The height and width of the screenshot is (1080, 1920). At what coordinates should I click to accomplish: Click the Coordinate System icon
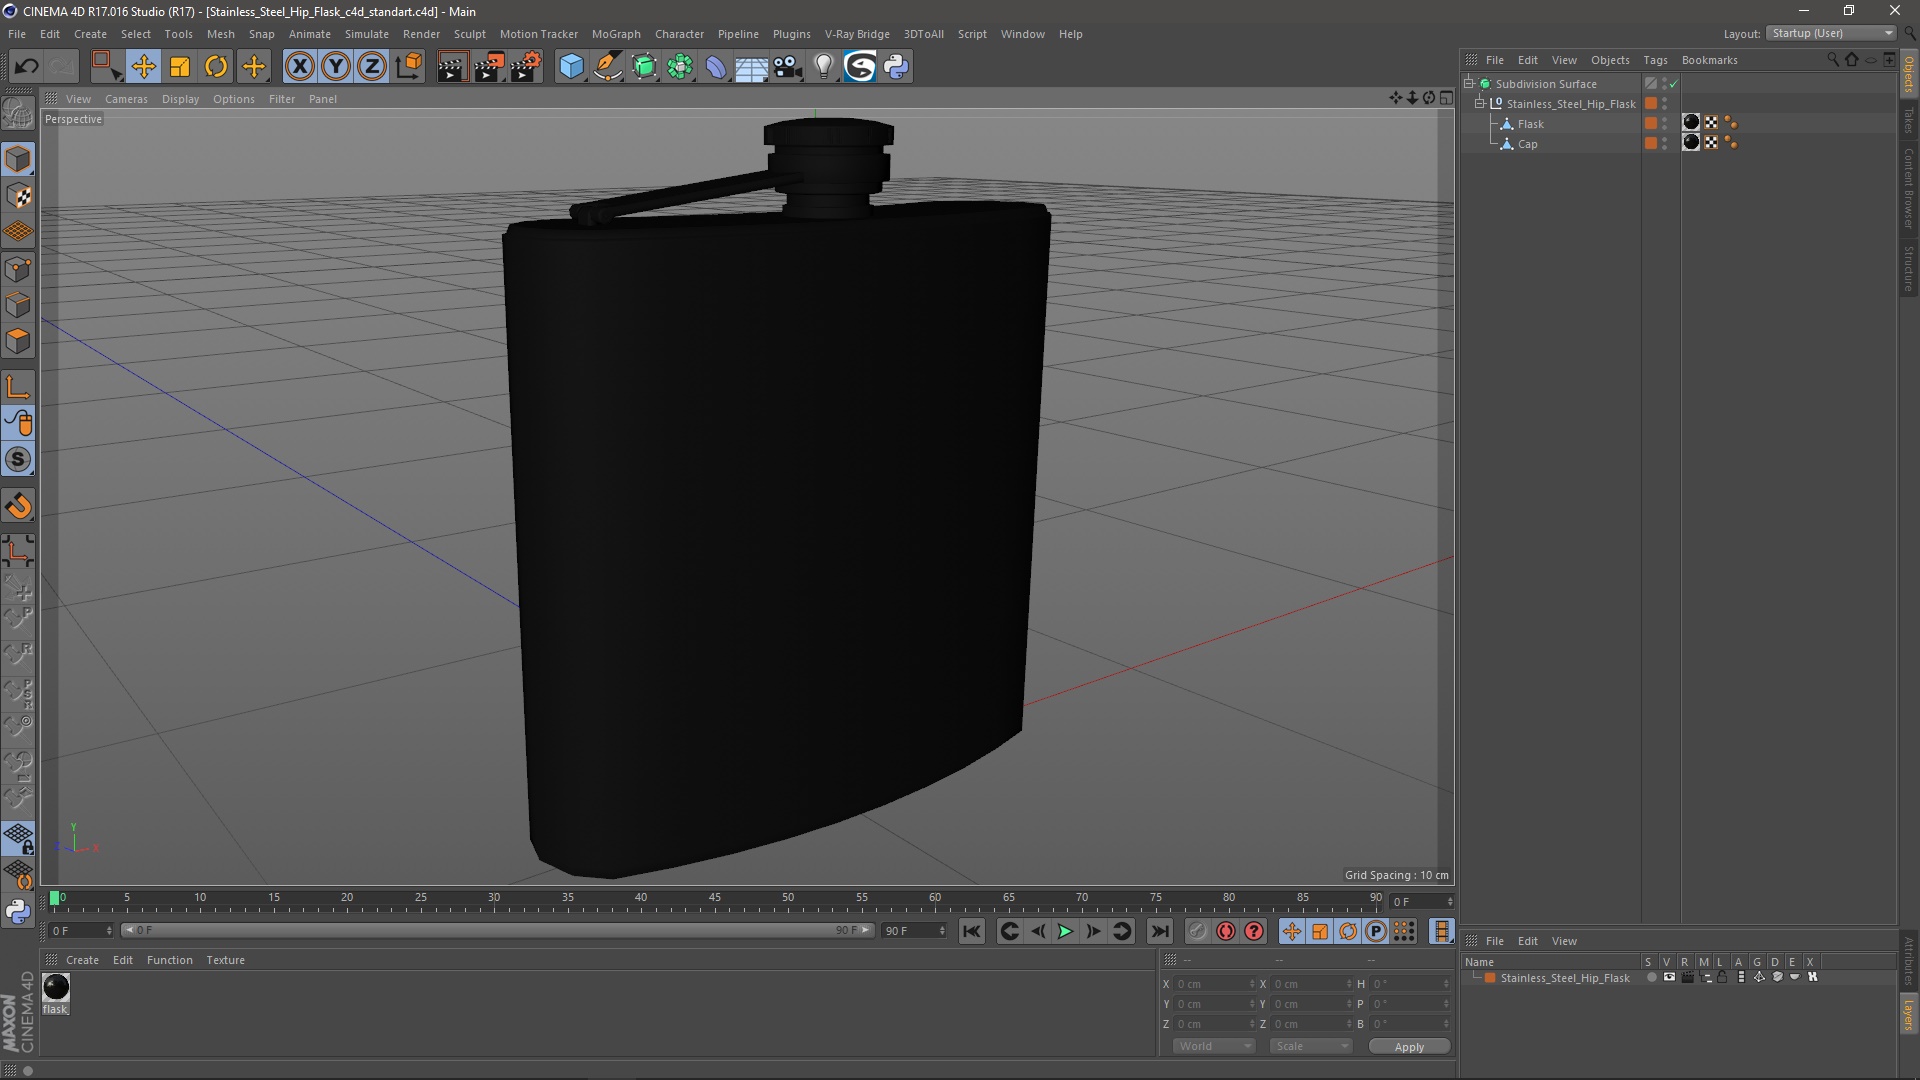[408, 67]
